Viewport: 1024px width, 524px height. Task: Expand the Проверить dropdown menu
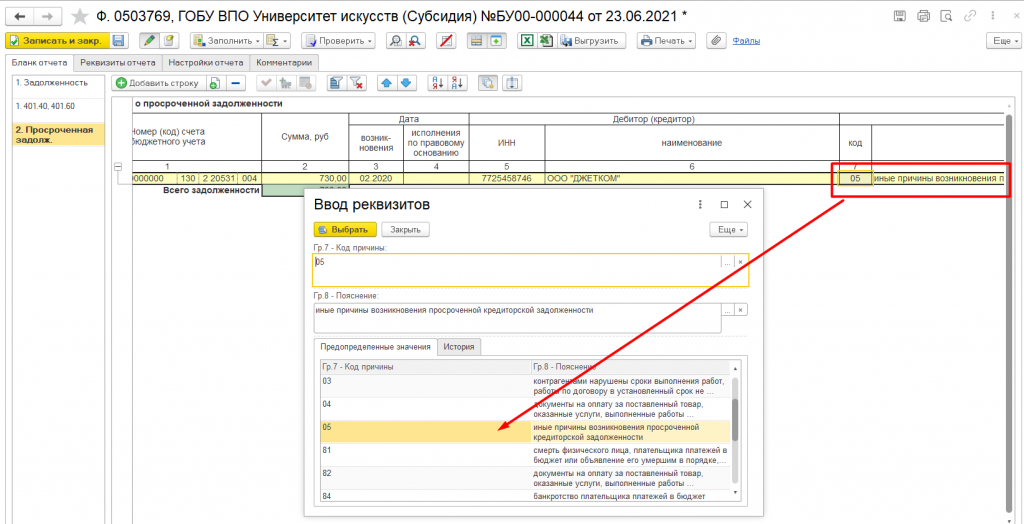pos(339,41)
